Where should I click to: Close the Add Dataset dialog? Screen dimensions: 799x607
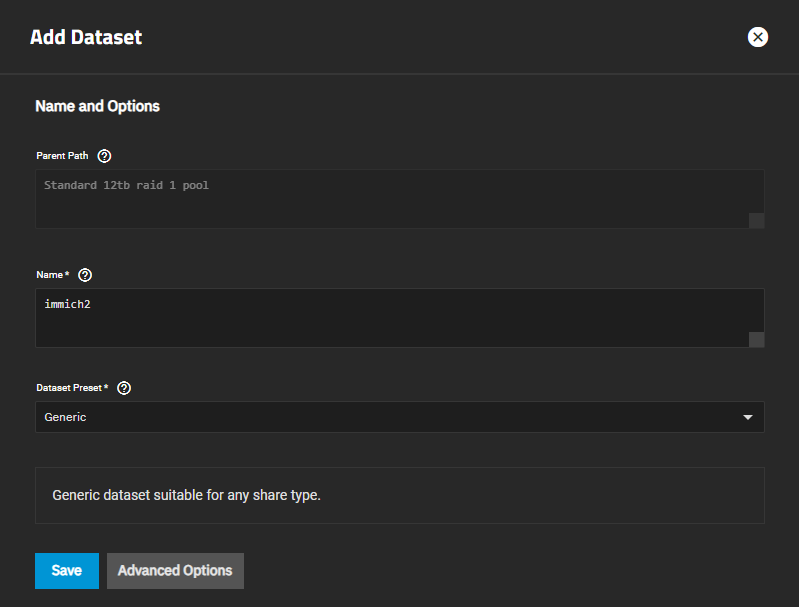pyautogui.click(x=758, y=37)
